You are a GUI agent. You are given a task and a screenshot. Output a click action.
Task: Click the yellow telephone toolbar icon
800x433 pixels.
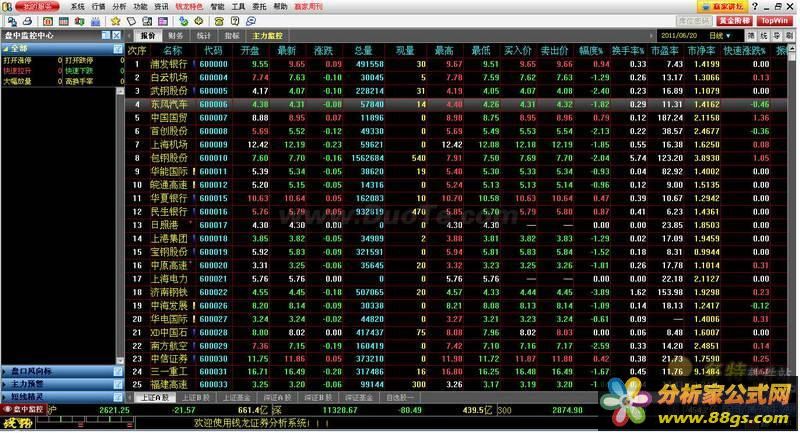(x=219, y=21)
